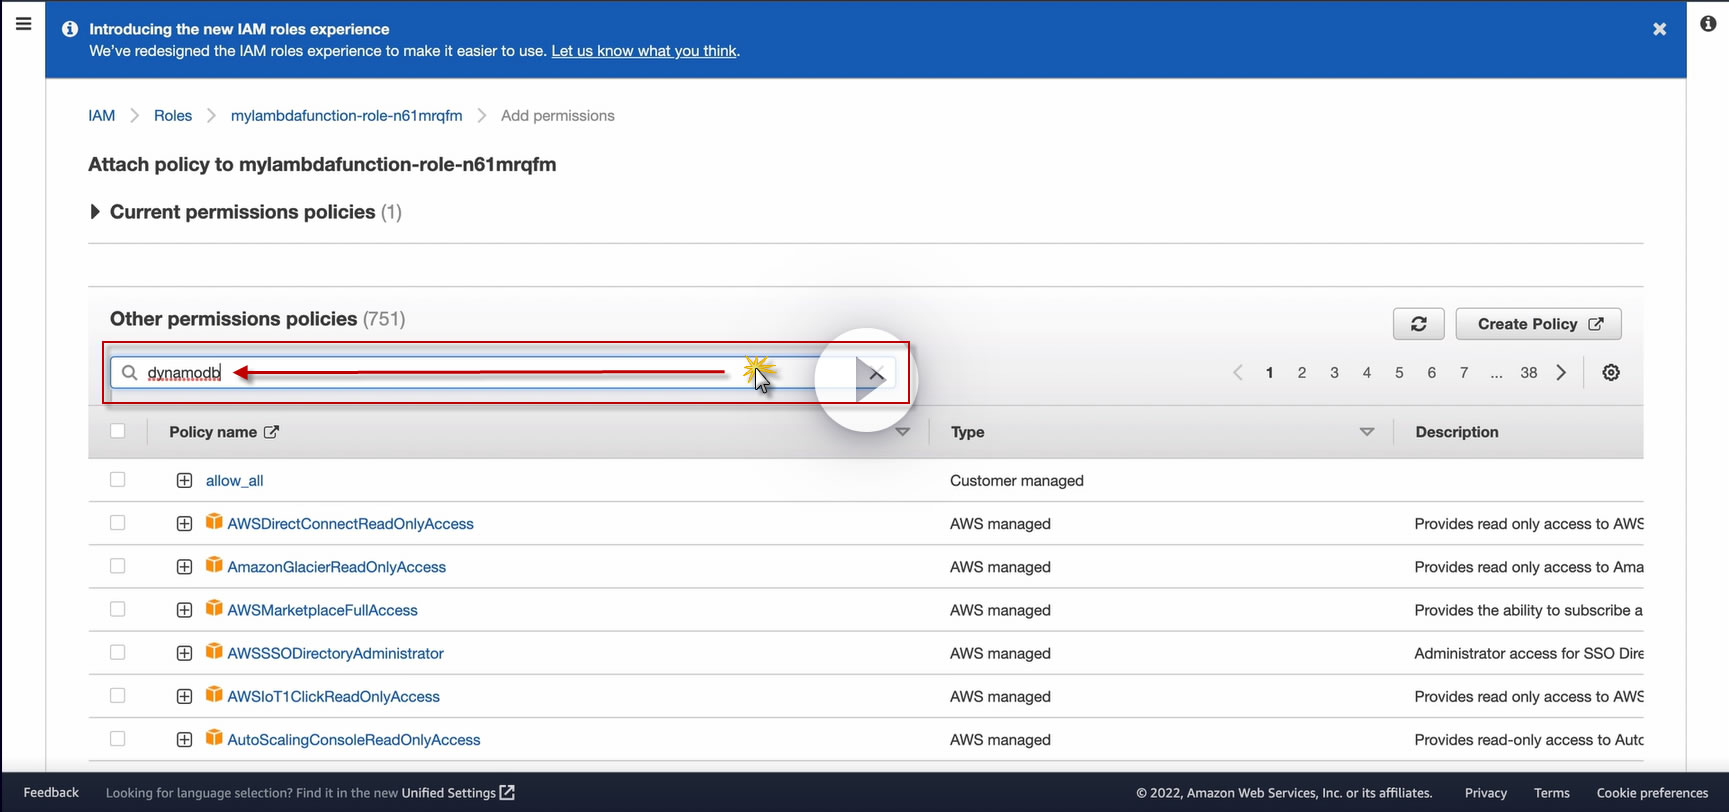Click the policy icon beside AWSSSODirectoryAdministrator
Viewport: 1729px width, 812px height.
(x=214, y=651)
